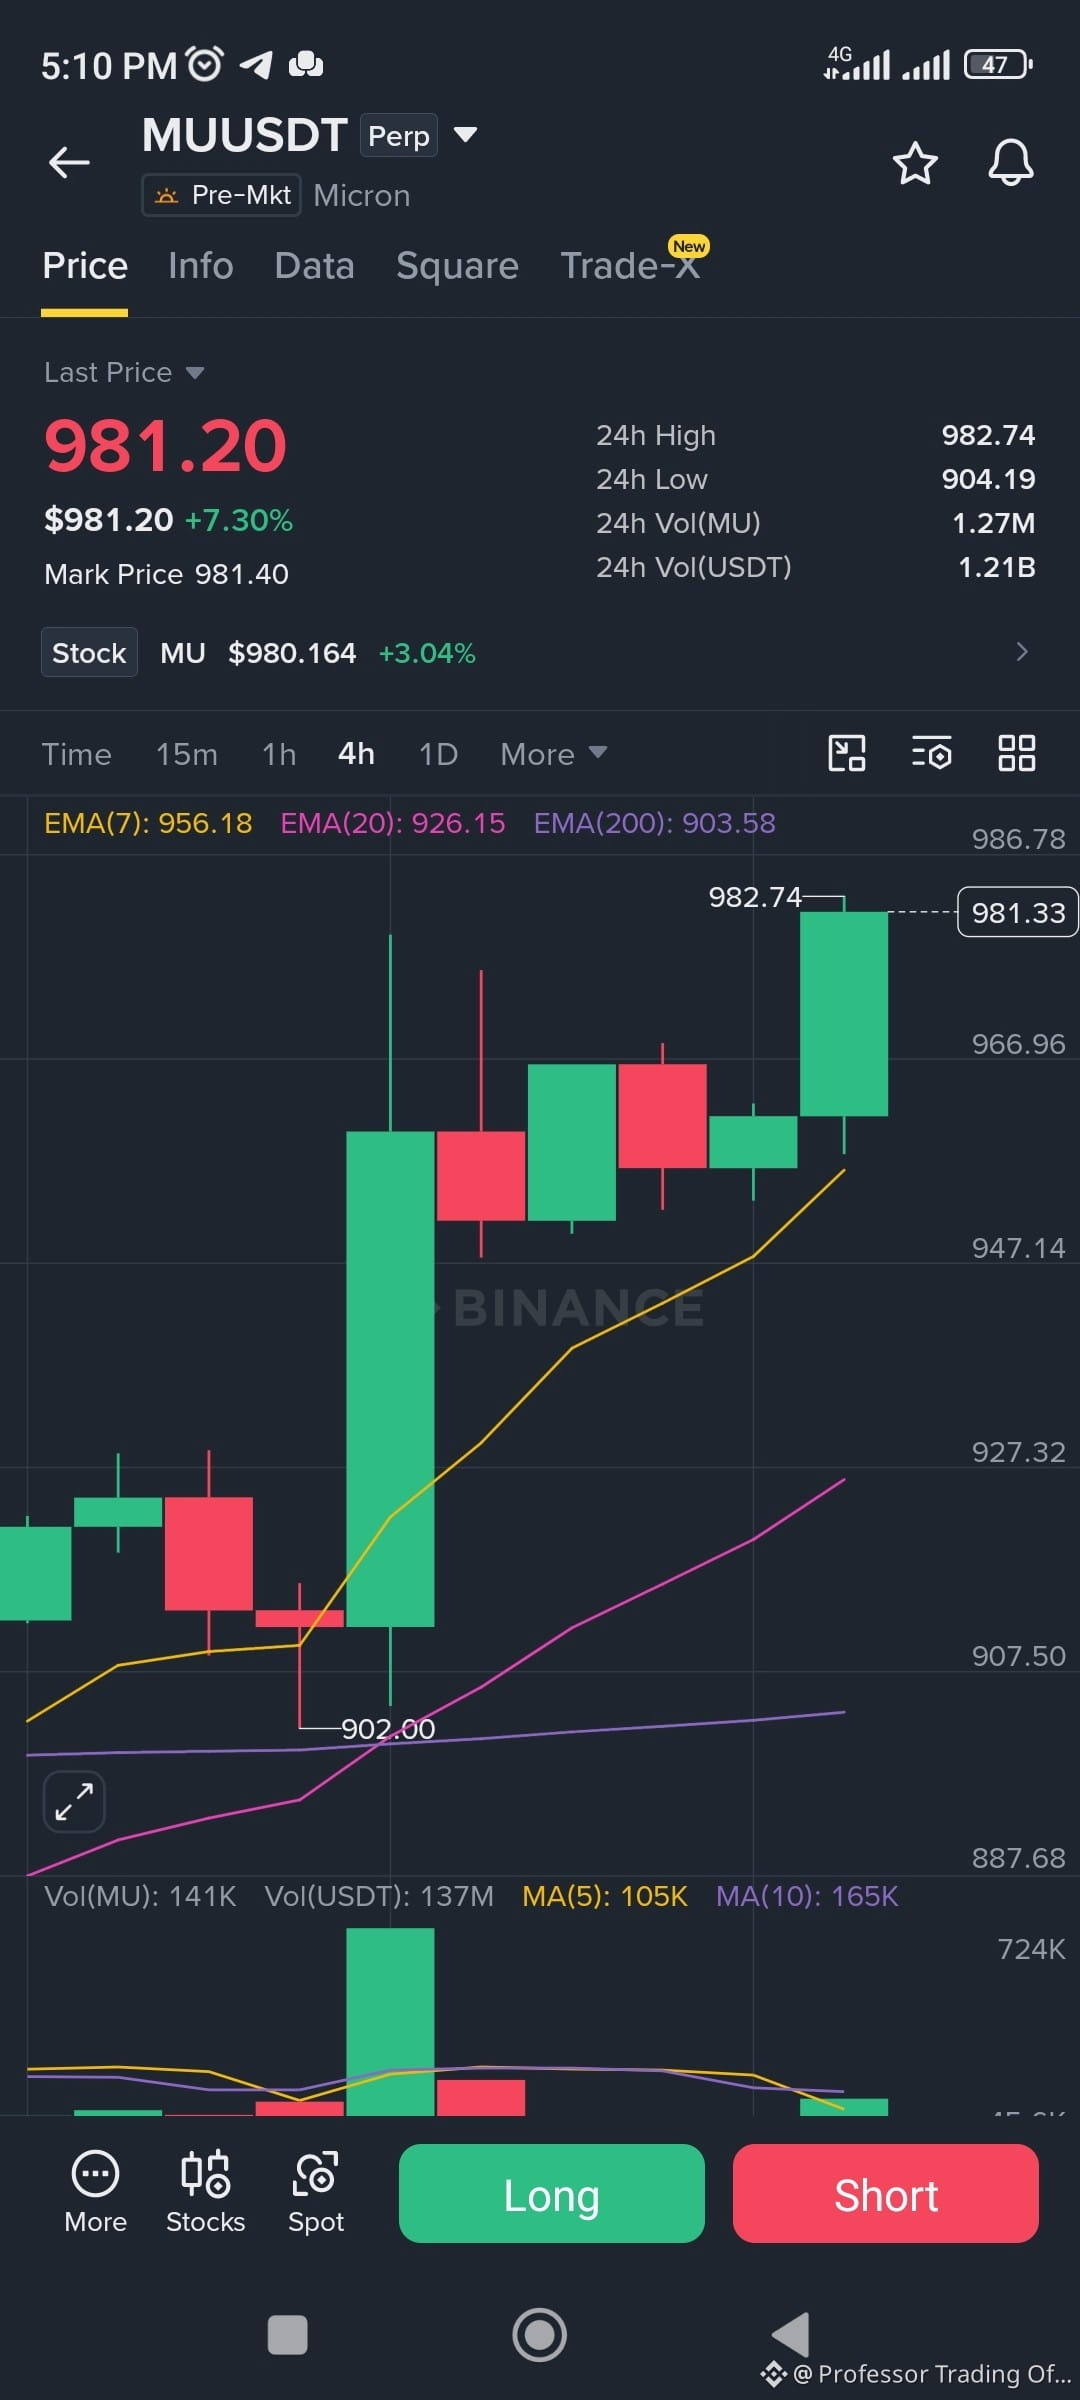
Task: Tap the 24h Vol(MU) value 1.27M
Action: pos(993,523)
